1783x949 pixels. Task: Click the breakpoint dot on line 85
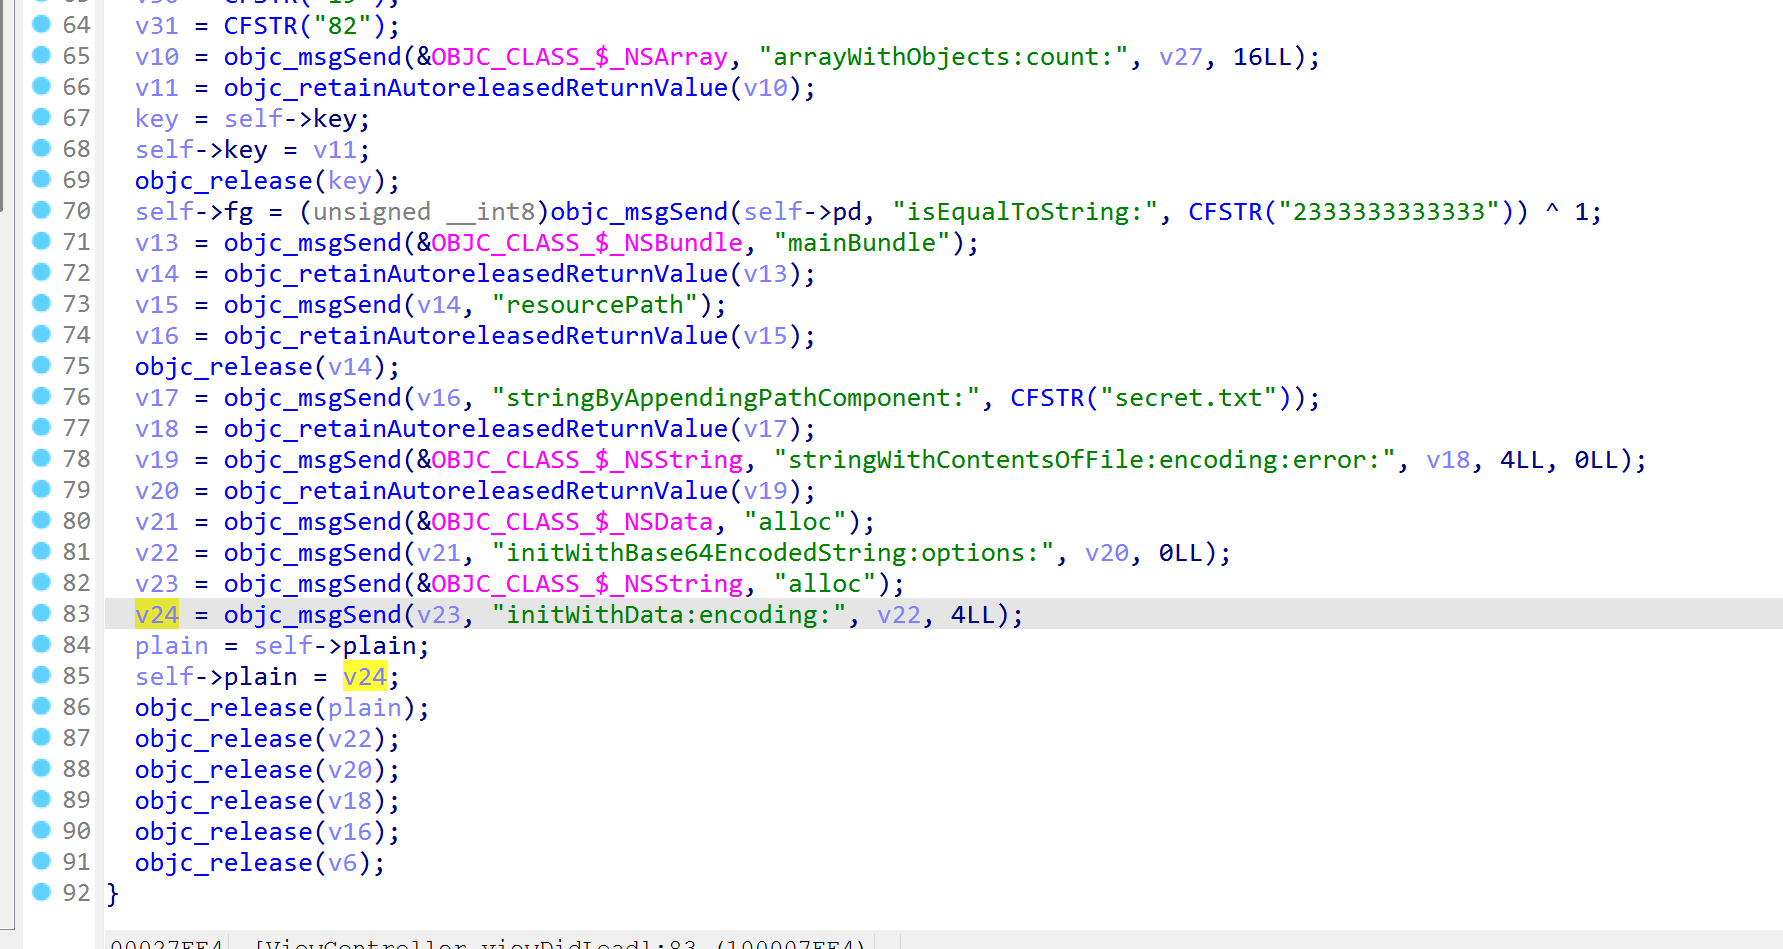41,675
